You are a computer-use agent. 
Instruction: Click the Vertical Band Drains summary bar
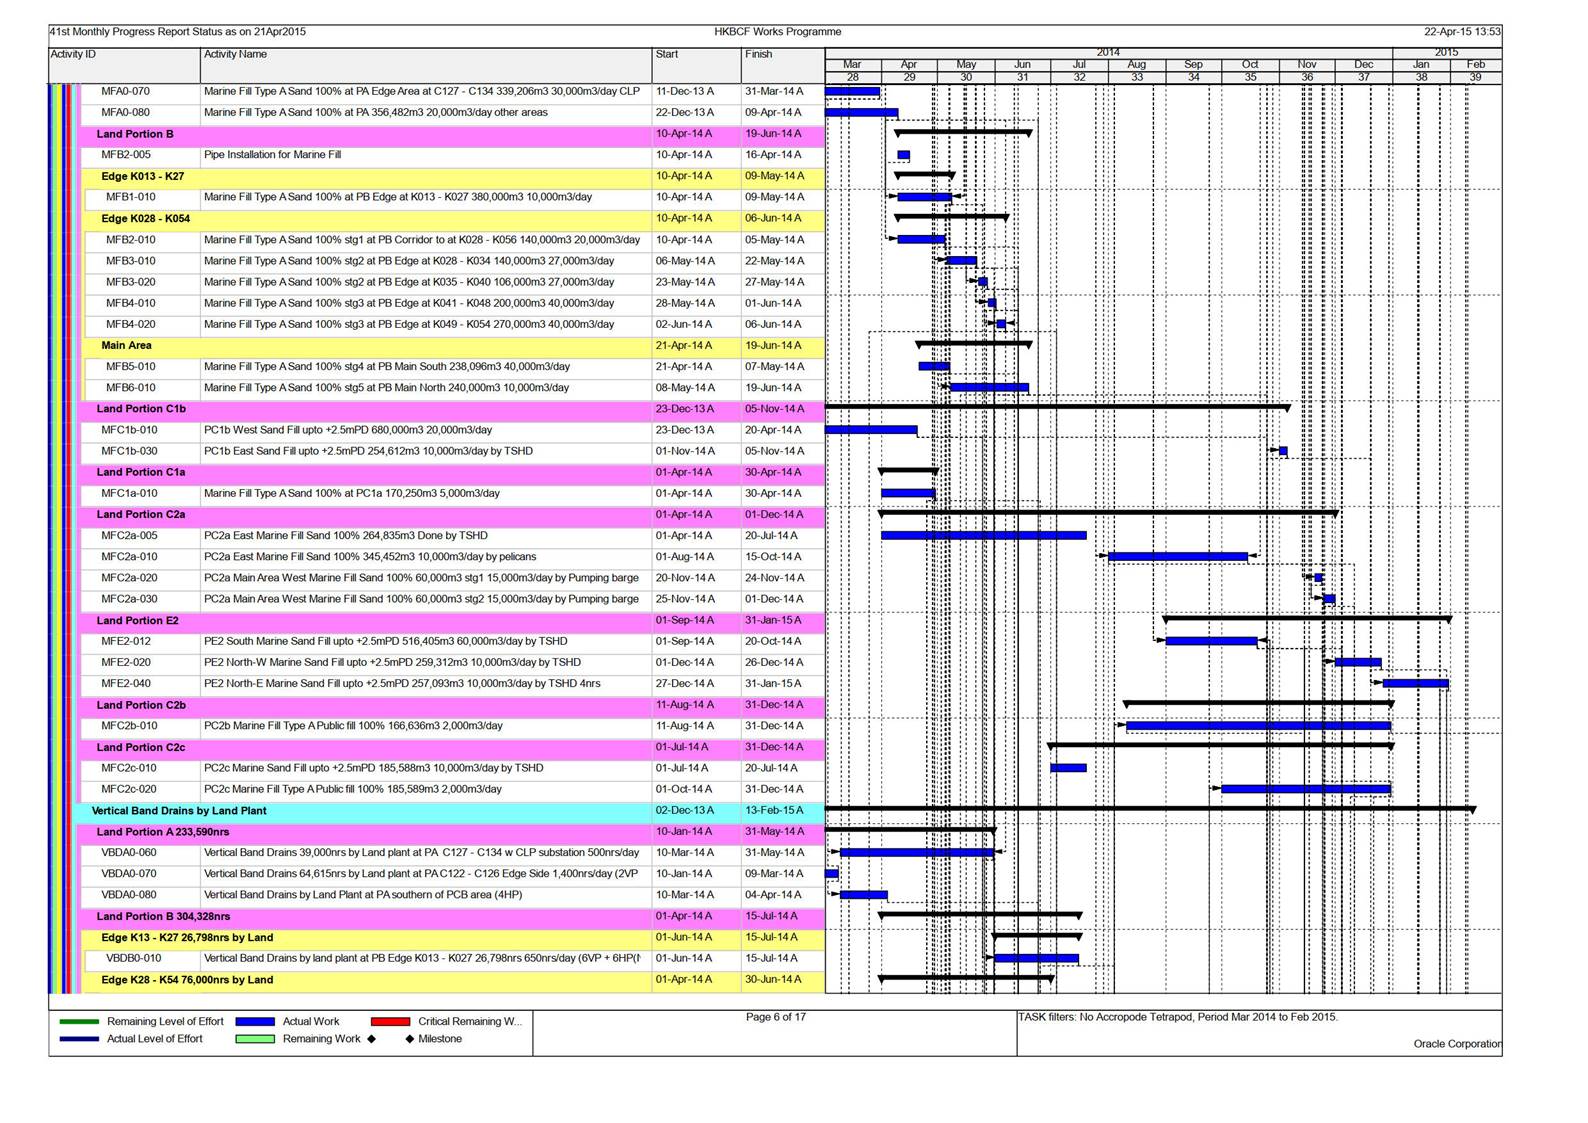(1150, 808)
